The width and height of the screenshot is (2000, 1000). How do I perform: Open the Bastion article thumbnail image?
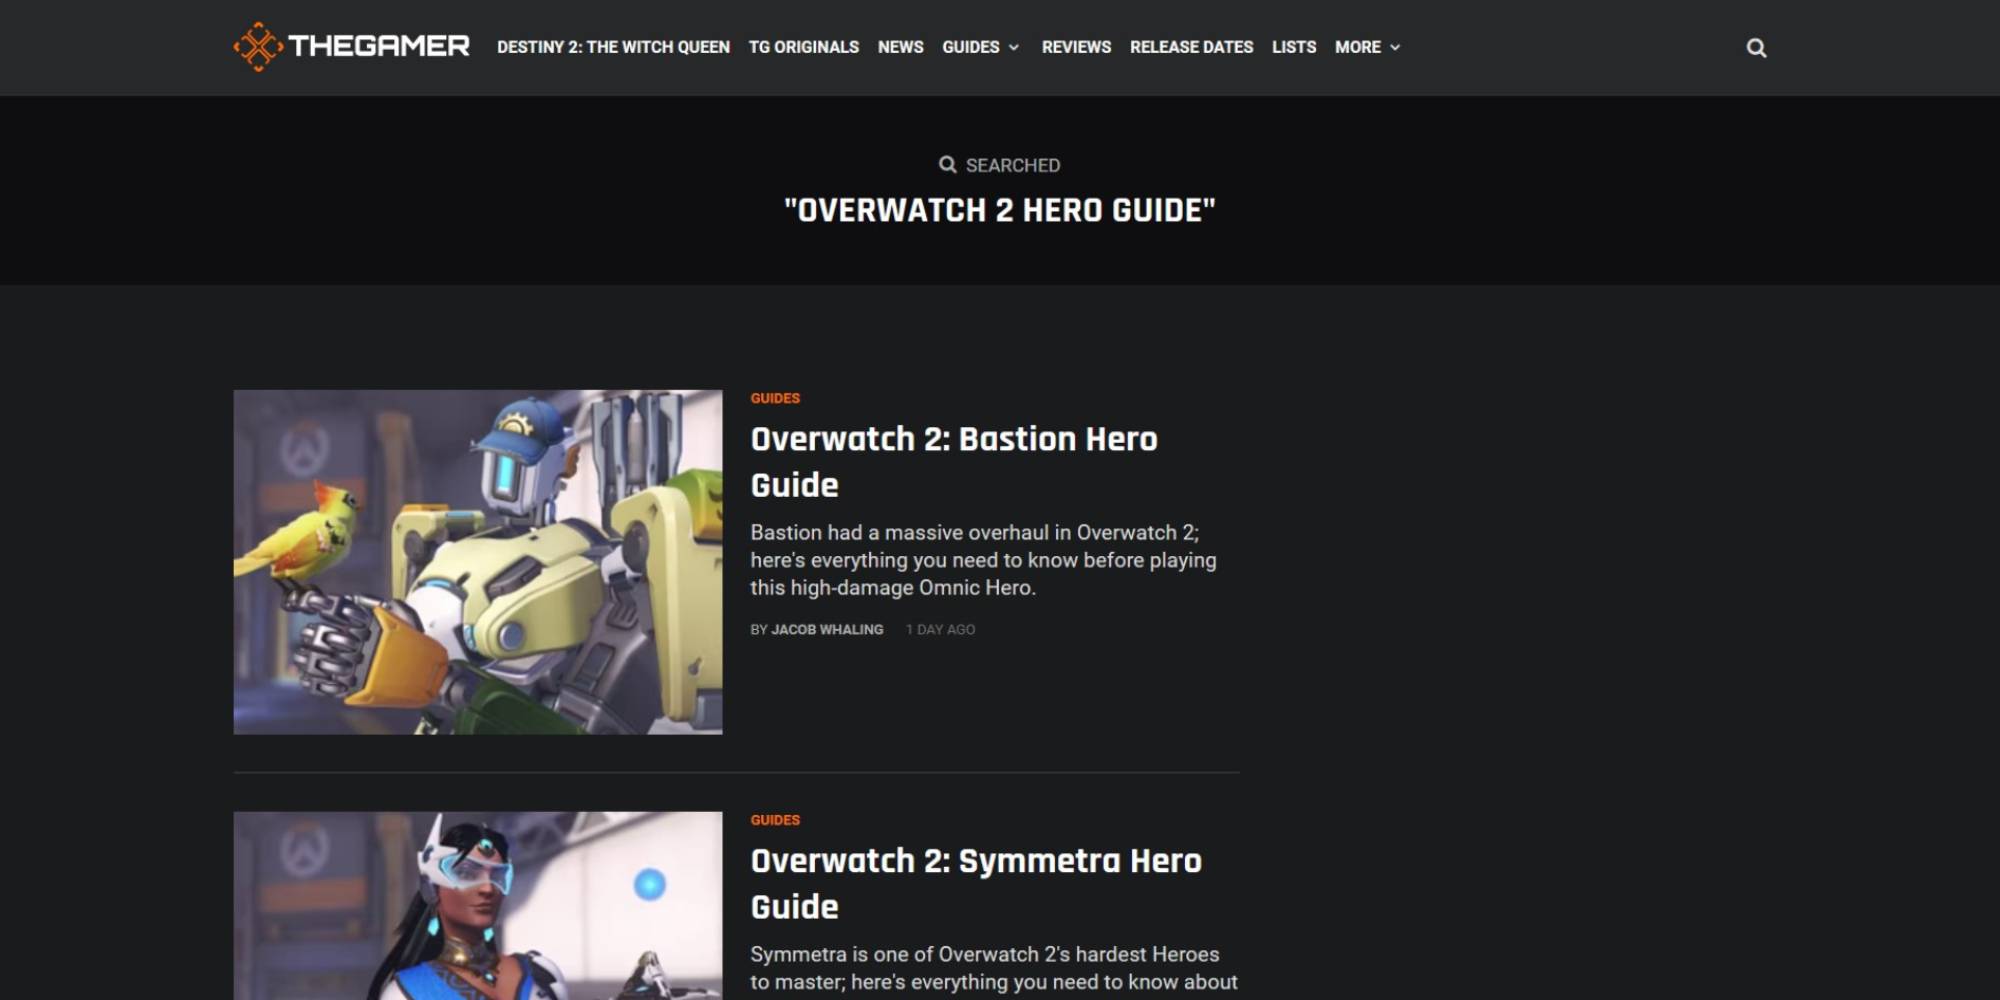tap(478, 562)
